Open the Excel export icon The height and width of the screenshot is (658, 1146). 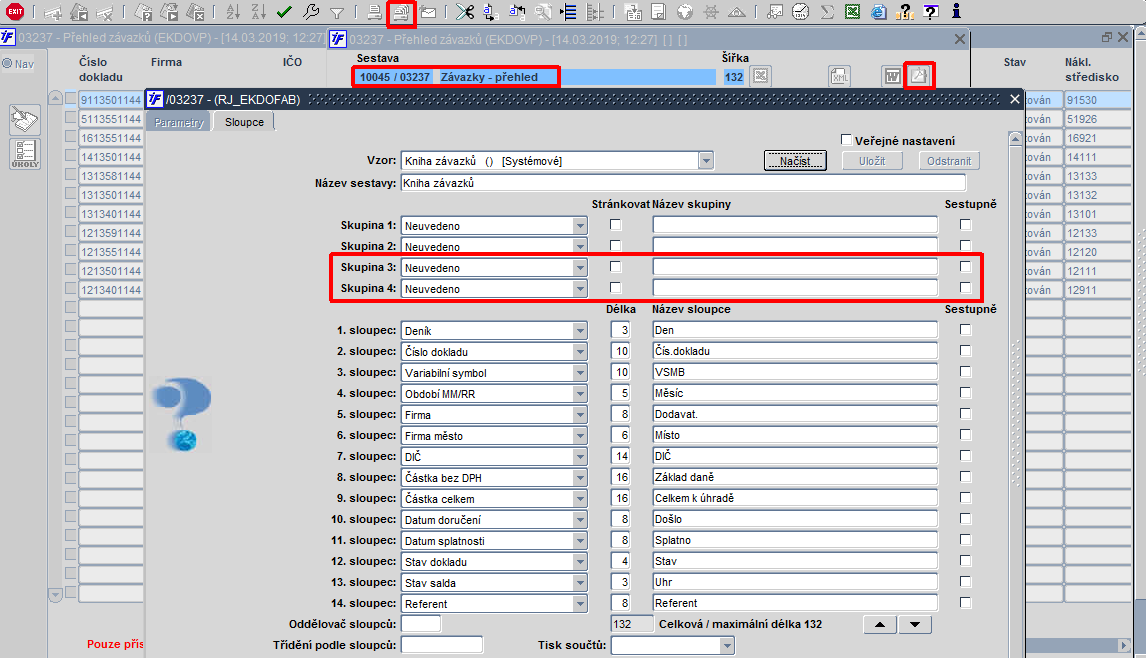[852, 12]
